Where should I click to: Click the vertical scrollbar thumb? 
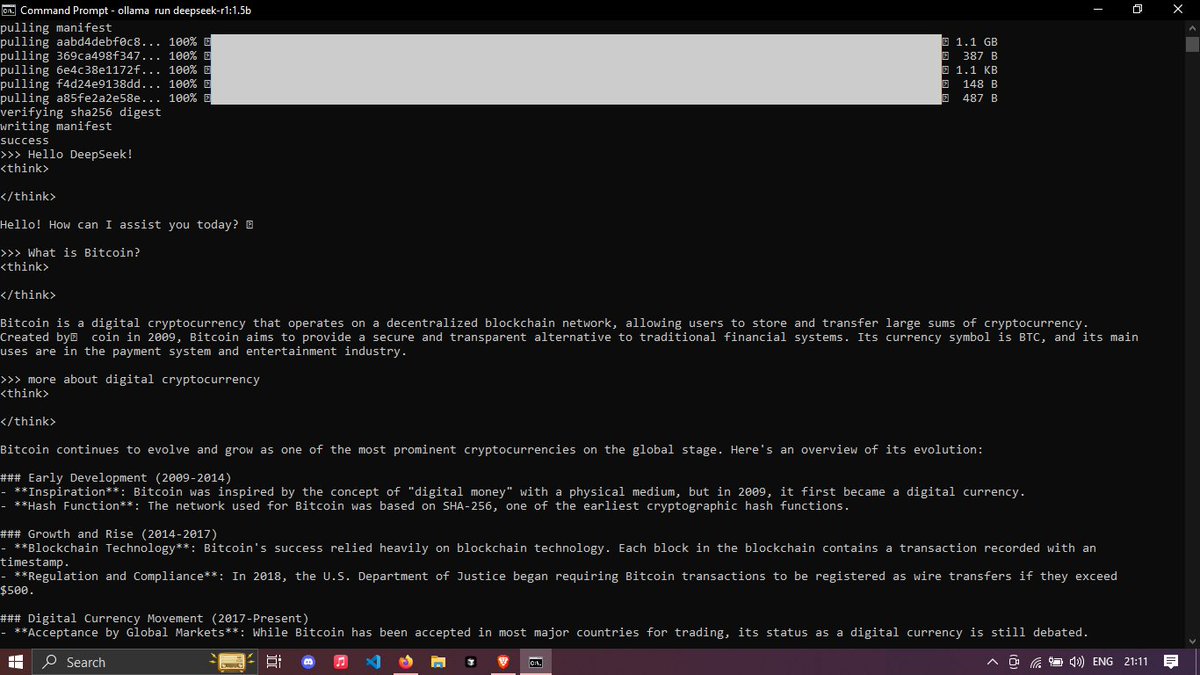pyautogui.click(x=1191, y=44)
